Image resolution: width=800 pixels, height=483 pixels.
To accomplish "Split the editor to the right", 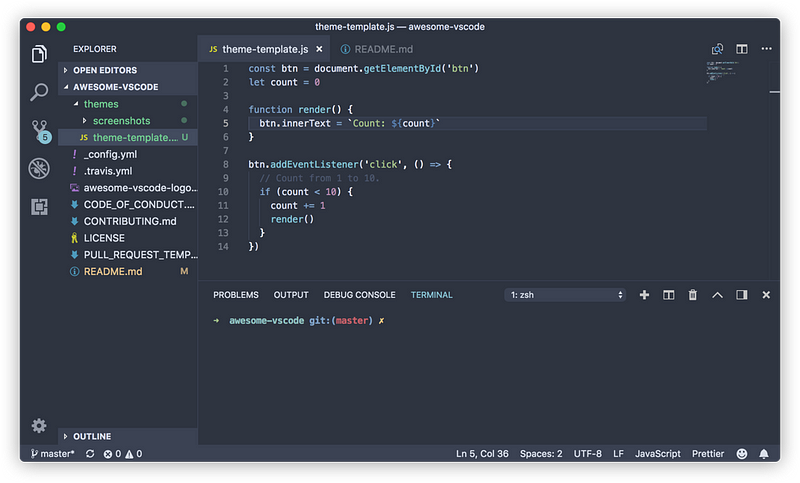I will (x=741, y=49).
